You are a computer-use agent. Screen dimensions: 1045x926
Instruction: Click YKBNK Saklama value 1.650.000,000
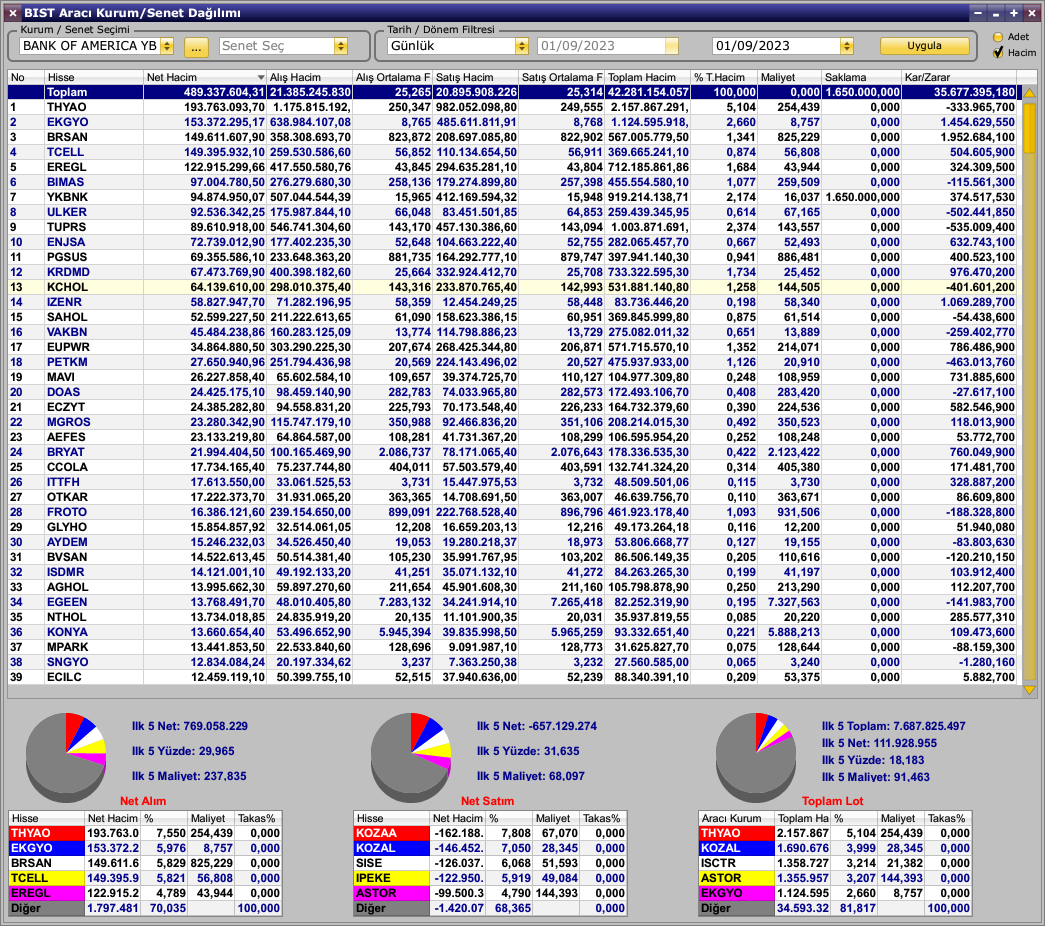click(x=862, y=197)
